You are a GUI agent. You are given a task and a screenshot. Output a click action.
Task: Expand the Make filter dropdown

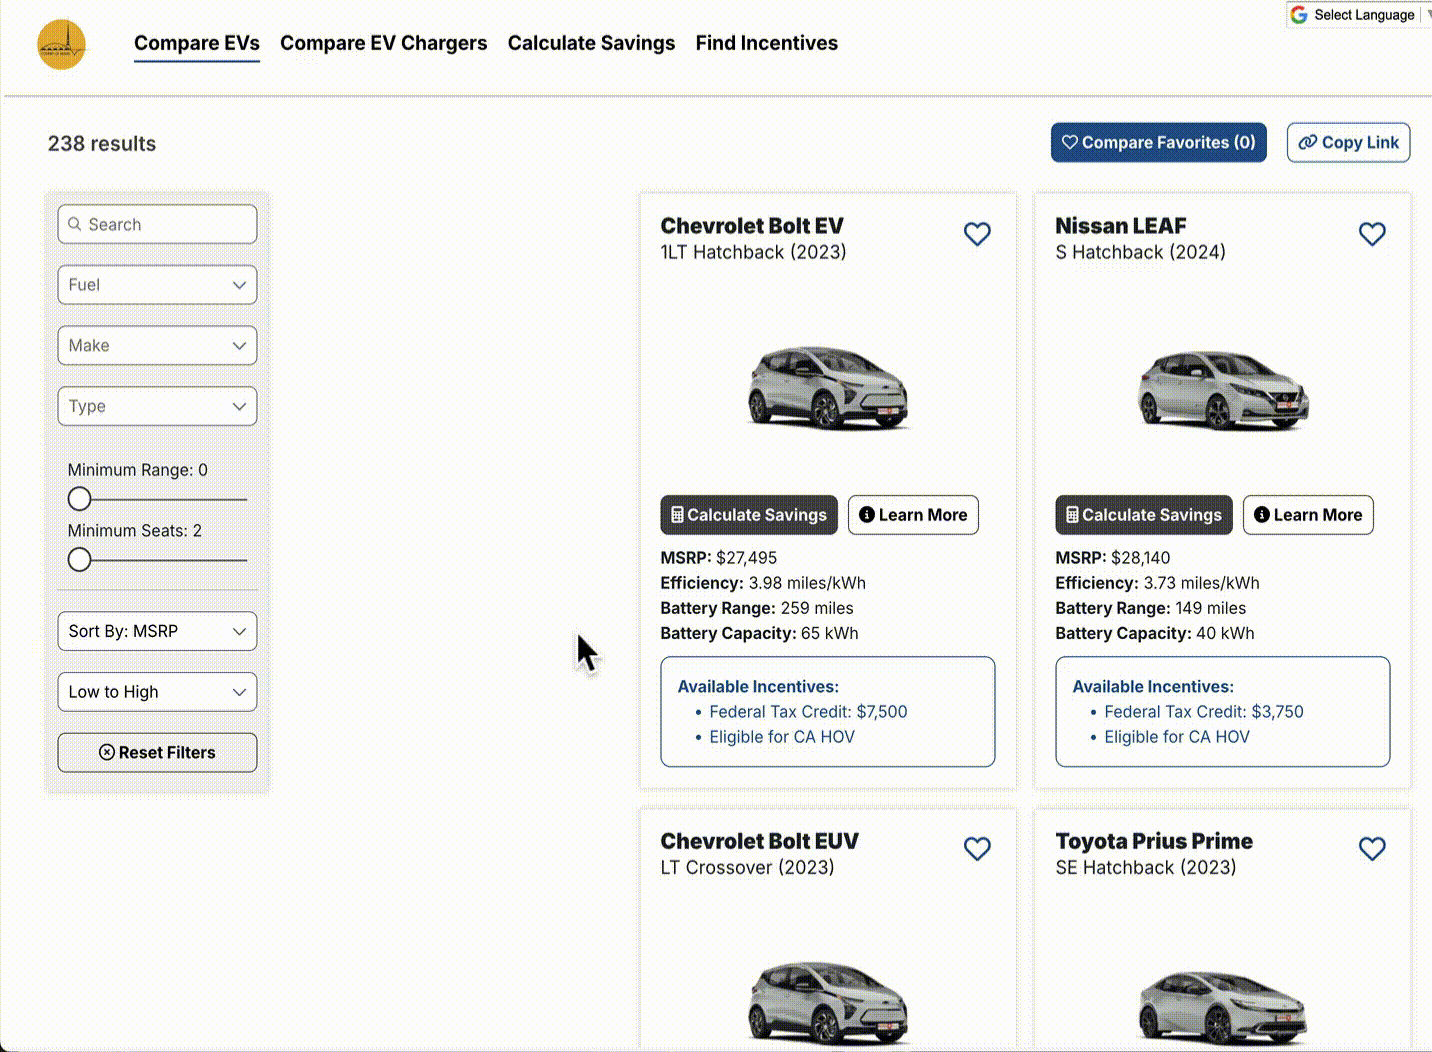(157, 346)
